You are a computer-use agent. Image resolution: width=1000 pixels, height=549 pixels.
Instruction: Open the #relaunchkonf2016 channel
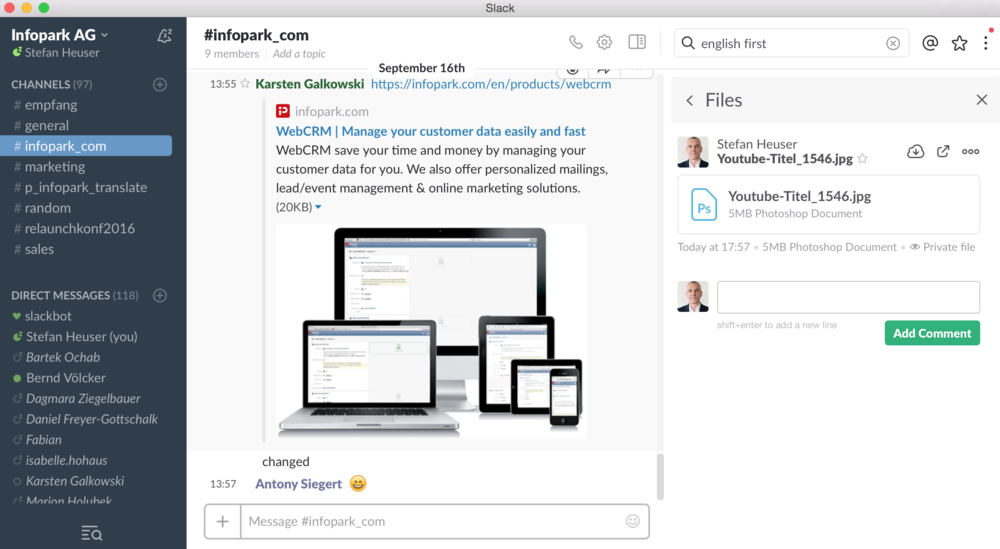pyautogui.click(x=86, y=228)
